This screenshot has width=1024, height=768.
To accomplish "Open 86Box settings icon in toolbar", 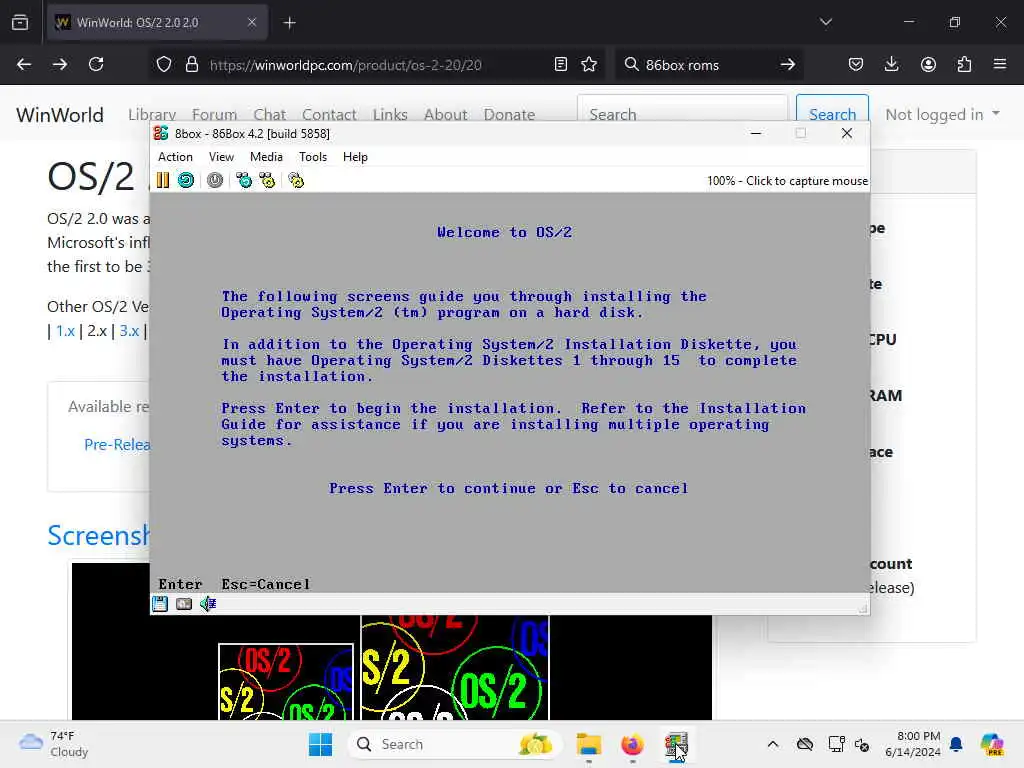I will coord(296,180).
